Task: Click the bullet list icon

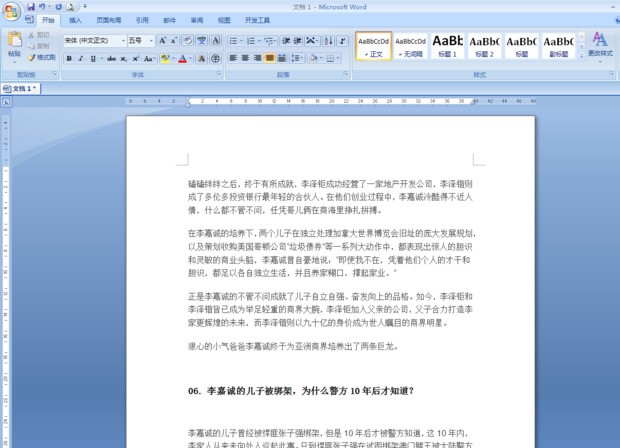Action: coord(232,41)
